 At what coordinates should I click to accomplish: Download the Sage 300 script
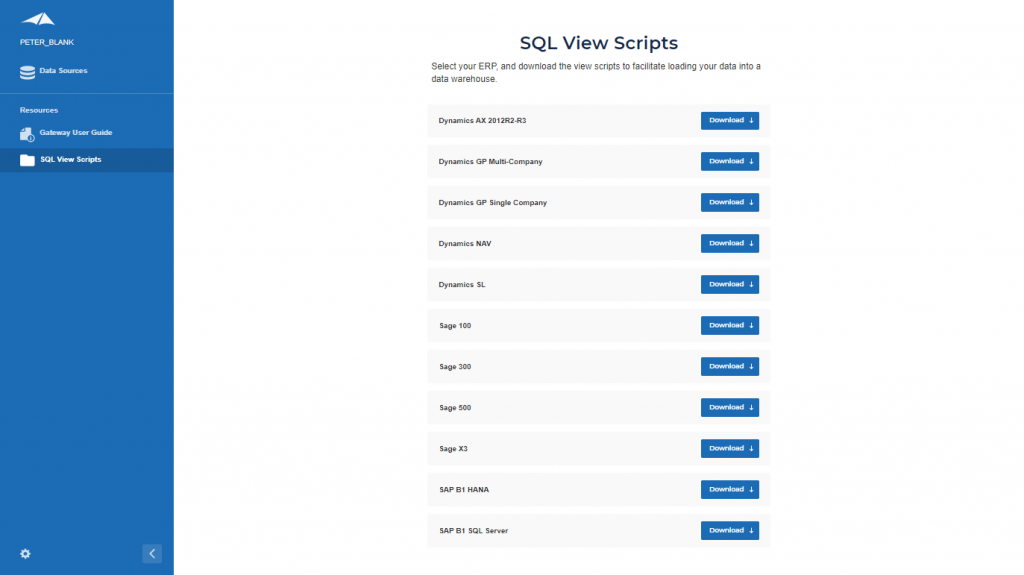pos(729,367)
